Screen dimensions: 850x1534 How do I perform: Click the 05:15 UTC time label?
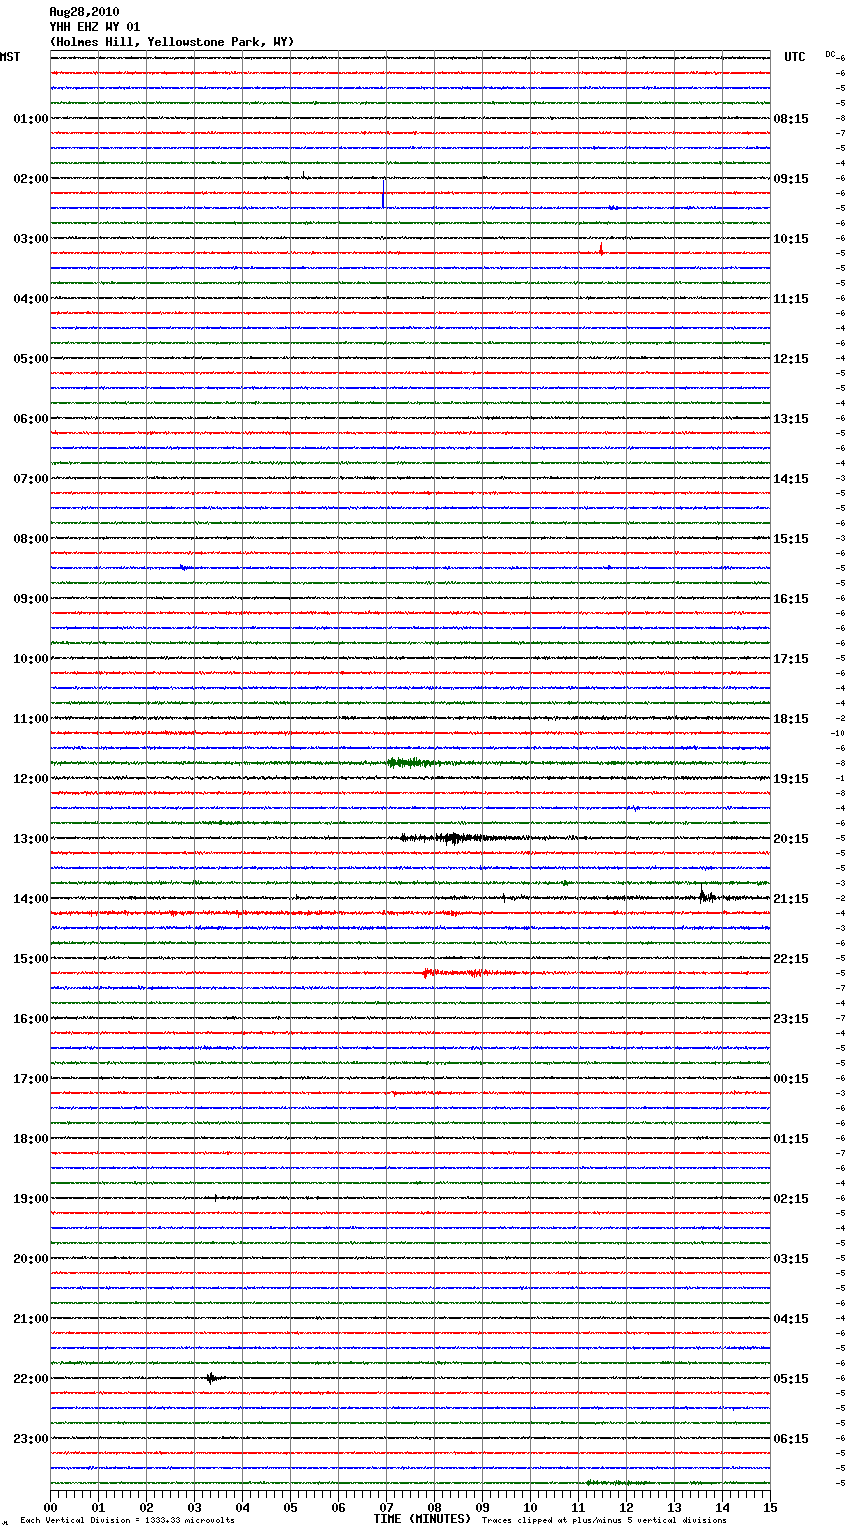(x=791, y=1379)
